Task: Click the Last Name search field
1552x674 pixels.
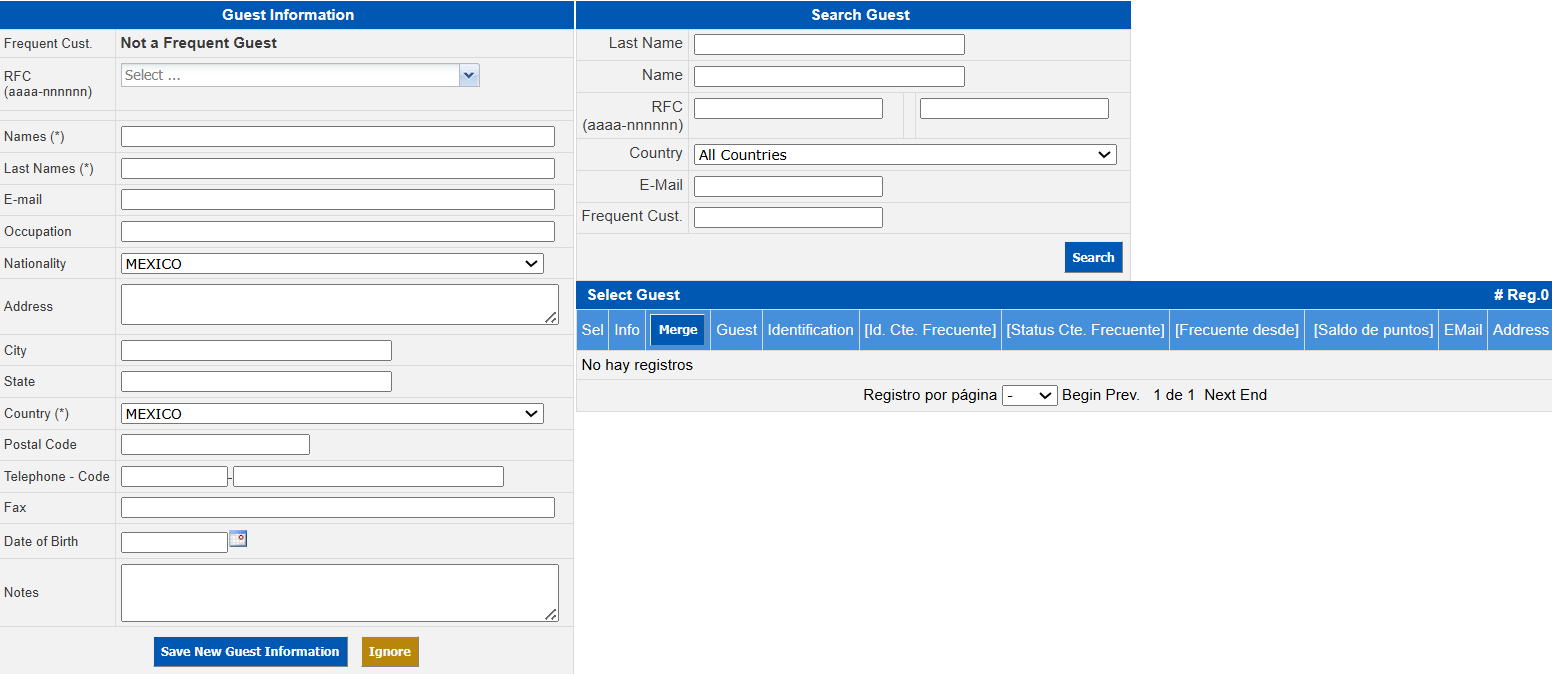Action: (829, 44)
